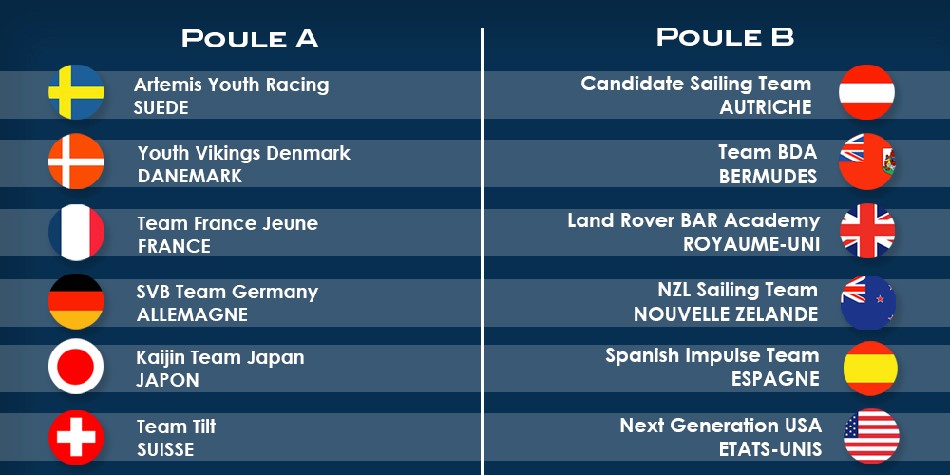950x475 pixels.
Task: Click the Denmark flag icon
Action: pos(76,161)
